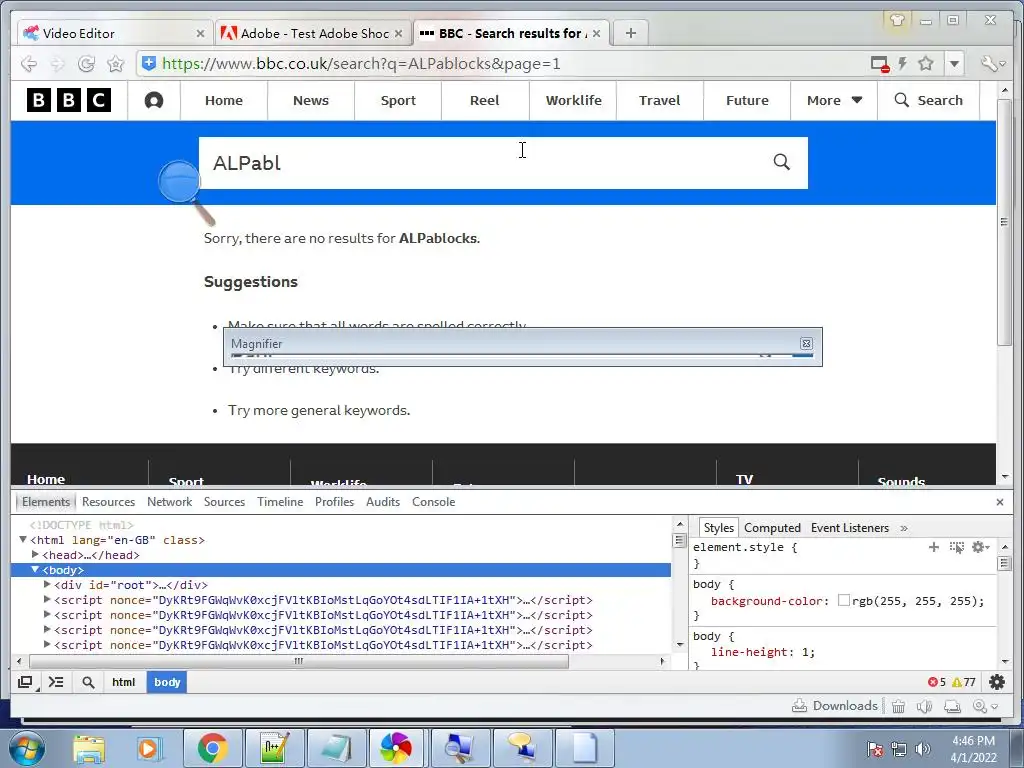Click the Elements horizontal scrollbar thumb
The width and height of the screenshot is (1024, 768).
[298, 661]
